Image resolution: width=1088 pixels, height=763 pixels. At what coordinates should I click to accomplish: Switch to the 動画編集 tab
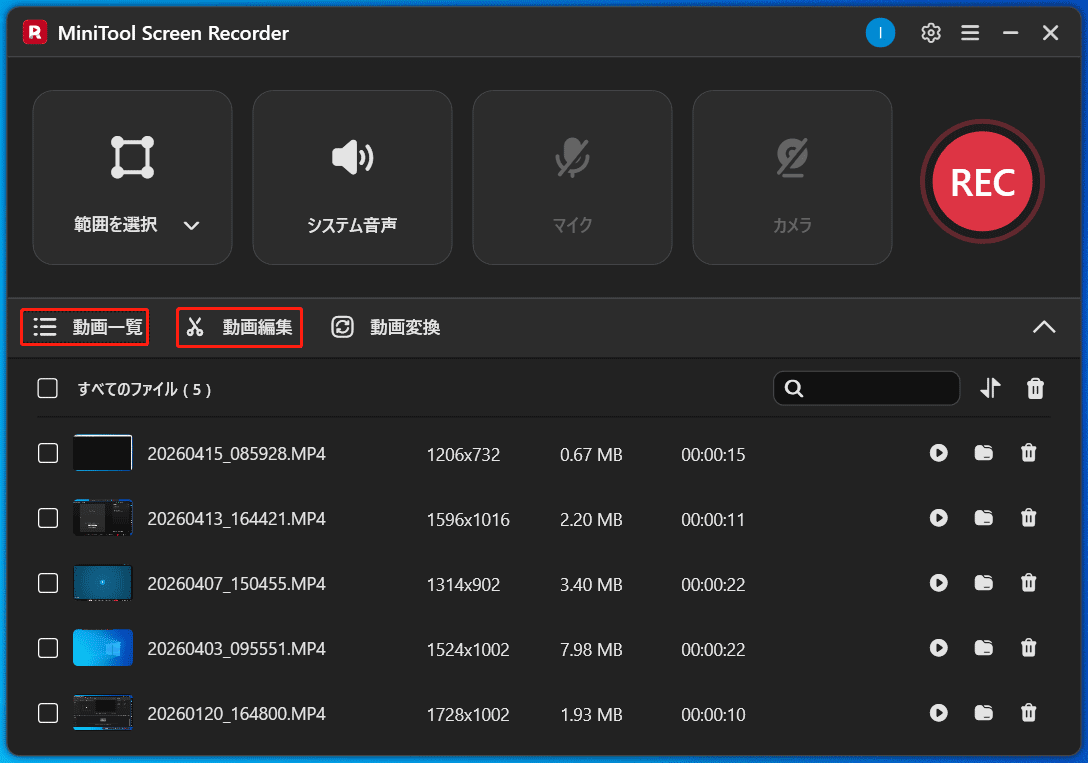(239, 327)
